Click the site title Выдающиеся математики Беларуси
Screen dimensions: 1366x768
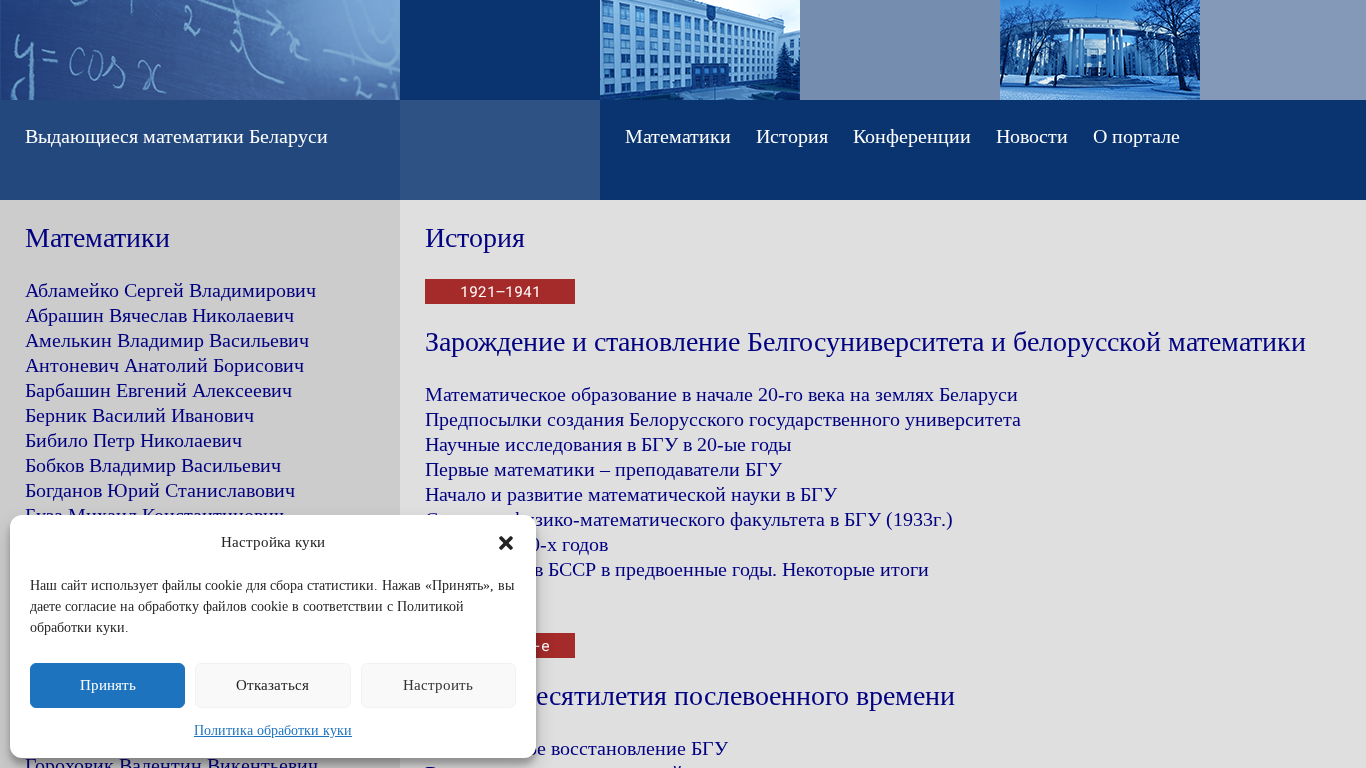[x=176, y=137]
